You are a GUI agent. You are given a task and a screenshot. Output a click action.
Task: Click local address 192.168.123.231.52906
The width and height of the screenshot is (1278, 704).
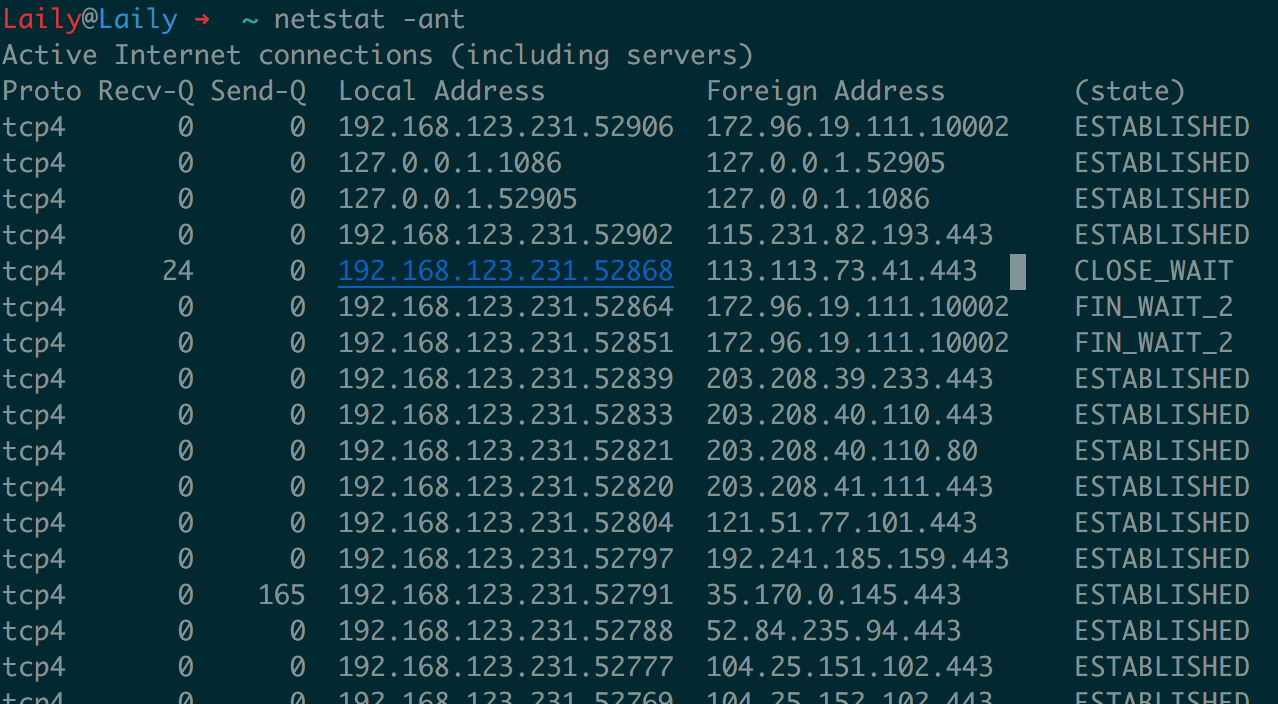pyautogui.click(x=505, y=127)
